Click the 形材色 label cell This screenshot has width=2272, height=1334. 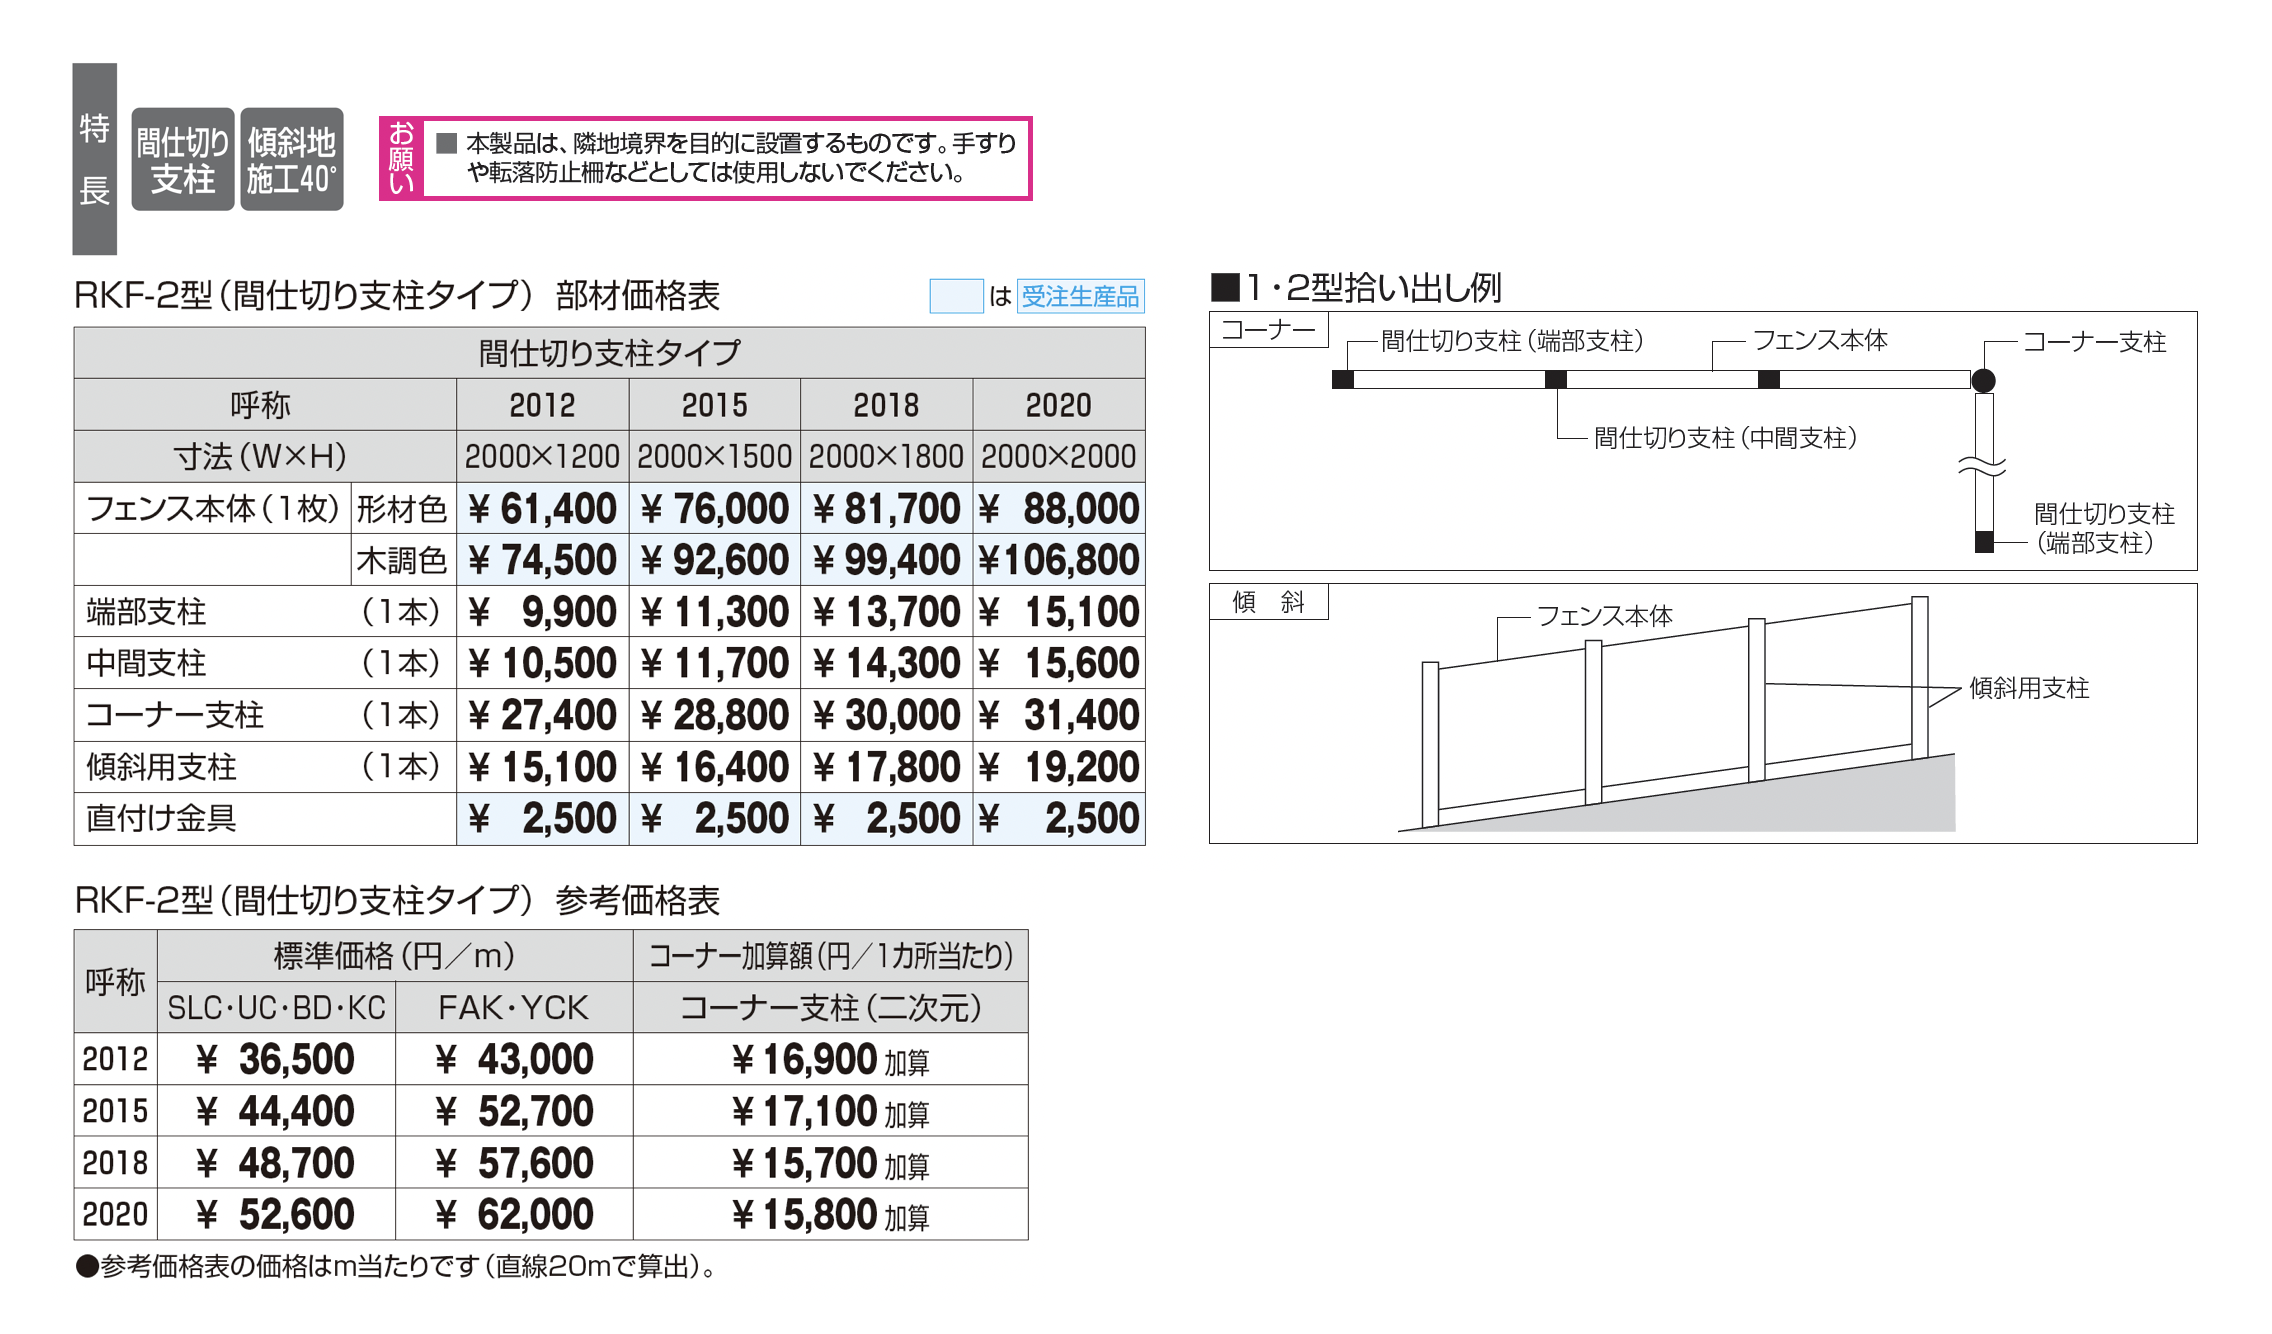(402, 508)
